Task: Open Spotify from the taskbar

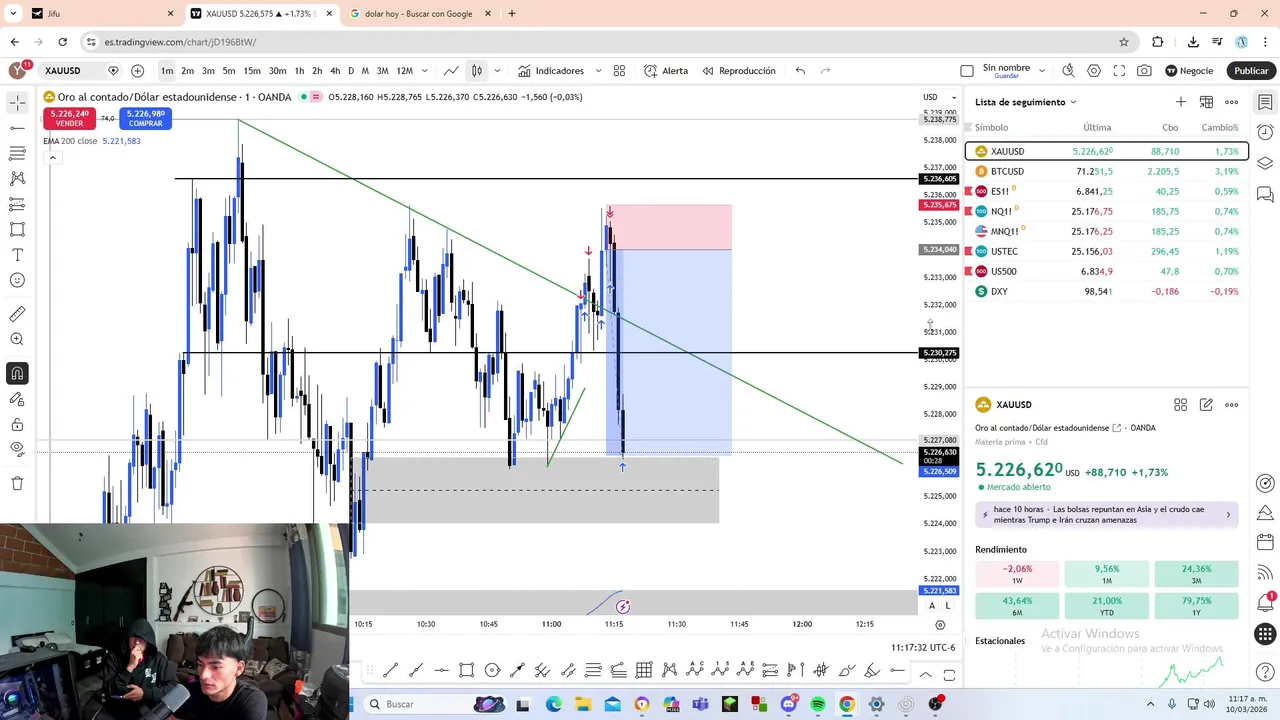Action: [x=818, y=704]
